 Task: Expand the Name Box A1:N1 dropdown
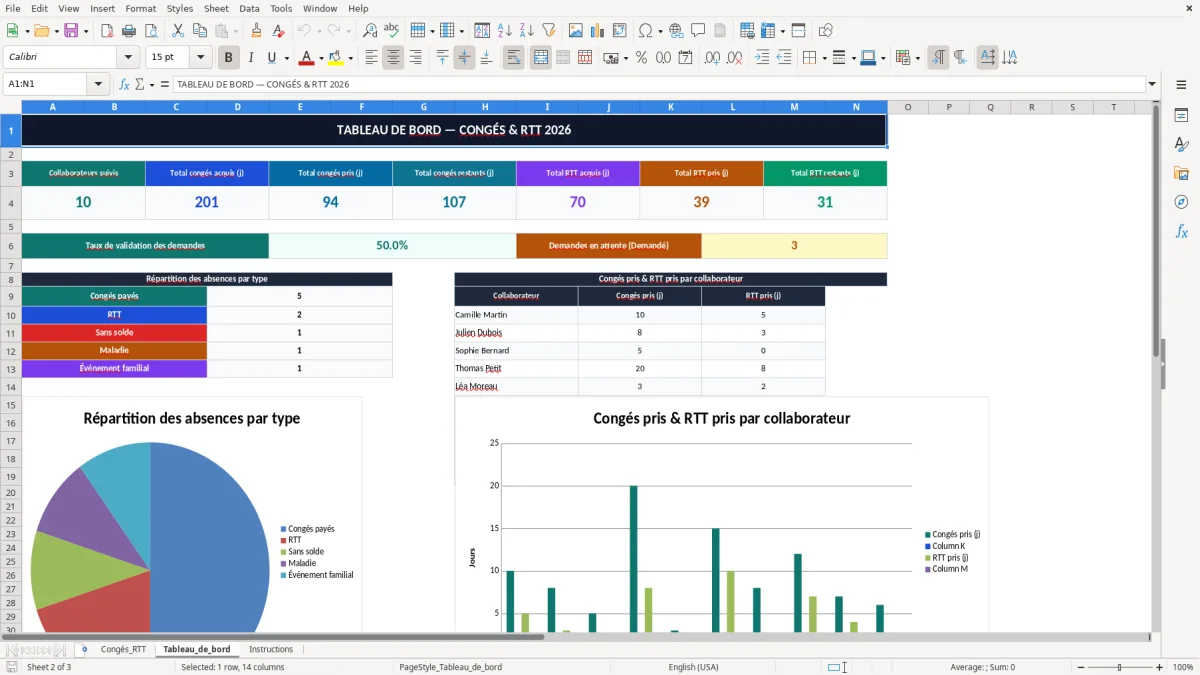(x=98, y=84)
